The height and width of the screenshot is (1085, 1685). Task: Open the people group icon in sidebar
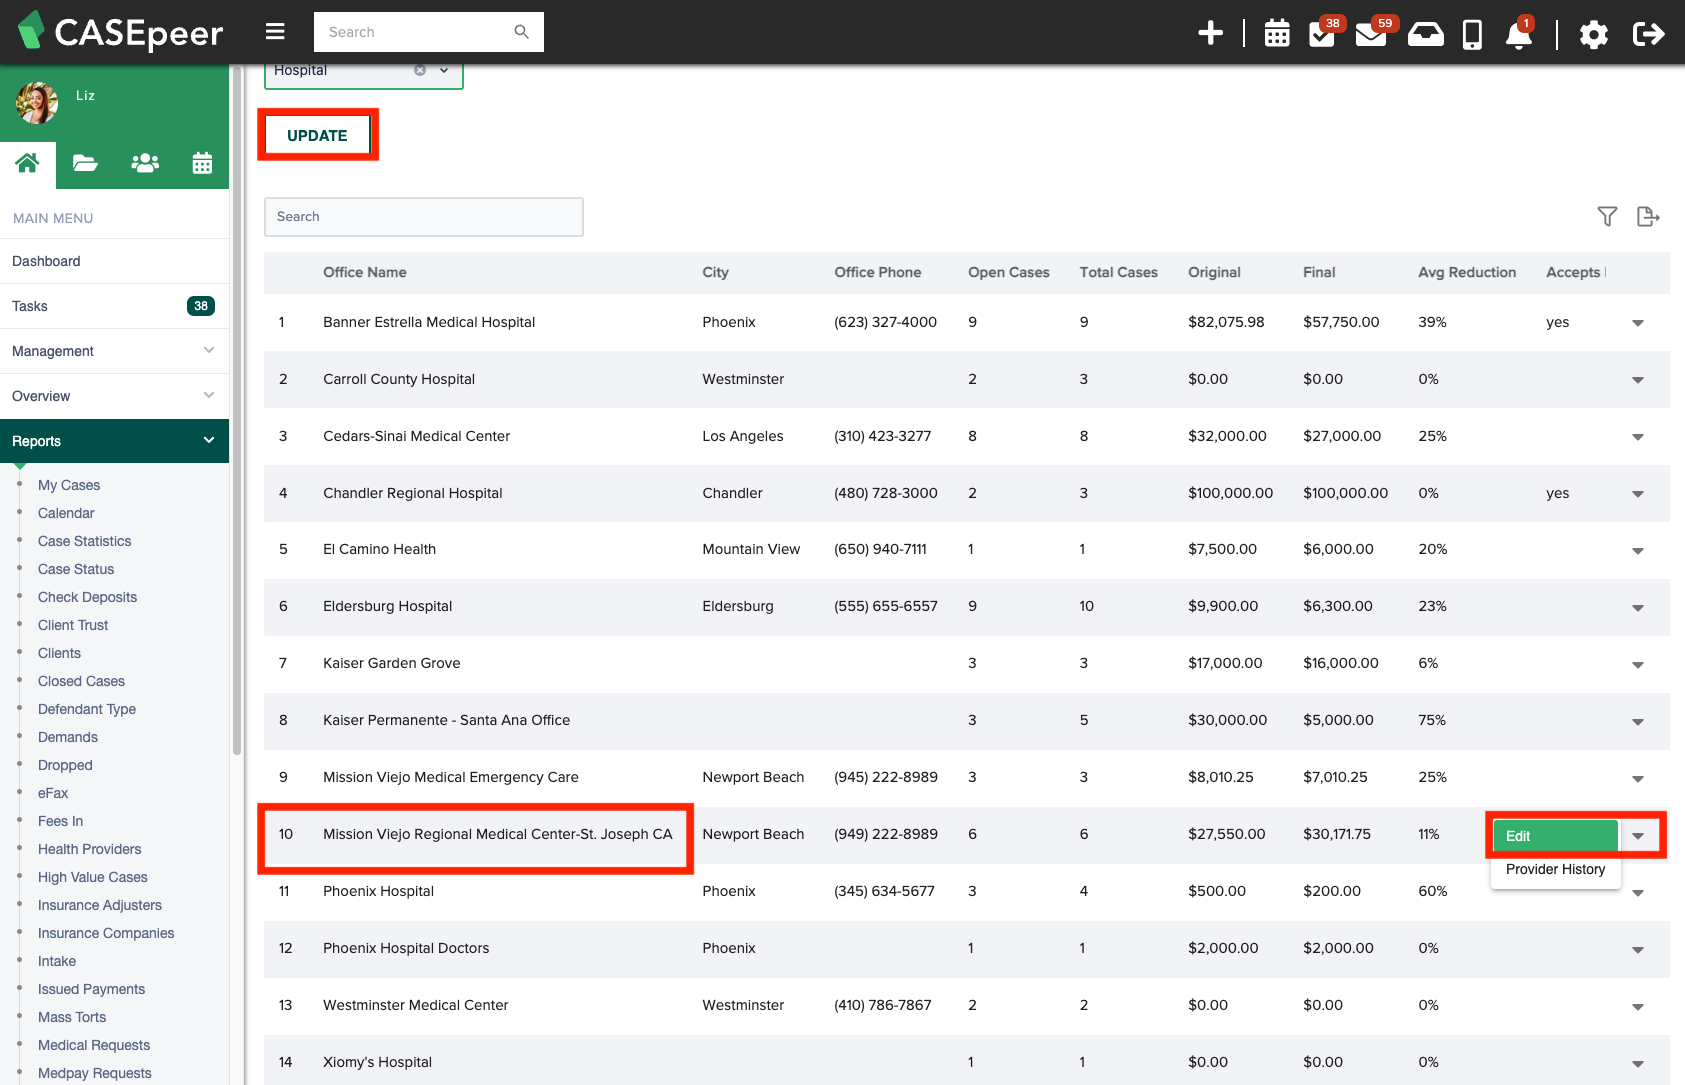(x=145, y=163)
